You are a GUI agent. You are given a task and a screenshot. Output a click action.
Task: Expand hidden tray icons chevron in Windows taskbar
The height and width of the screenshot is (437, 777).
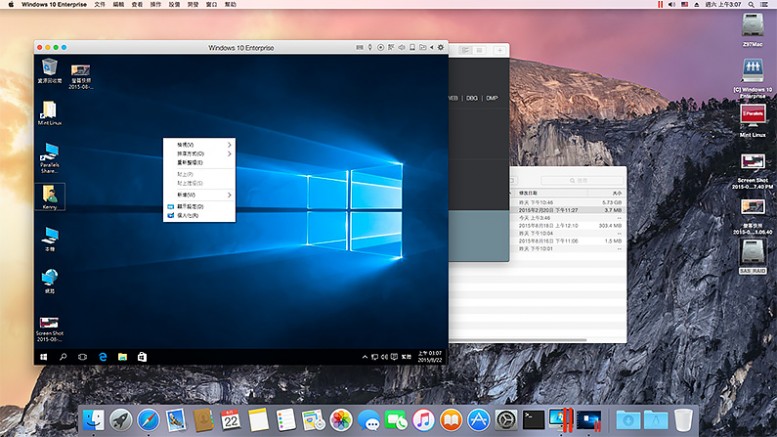click(365, 357)
